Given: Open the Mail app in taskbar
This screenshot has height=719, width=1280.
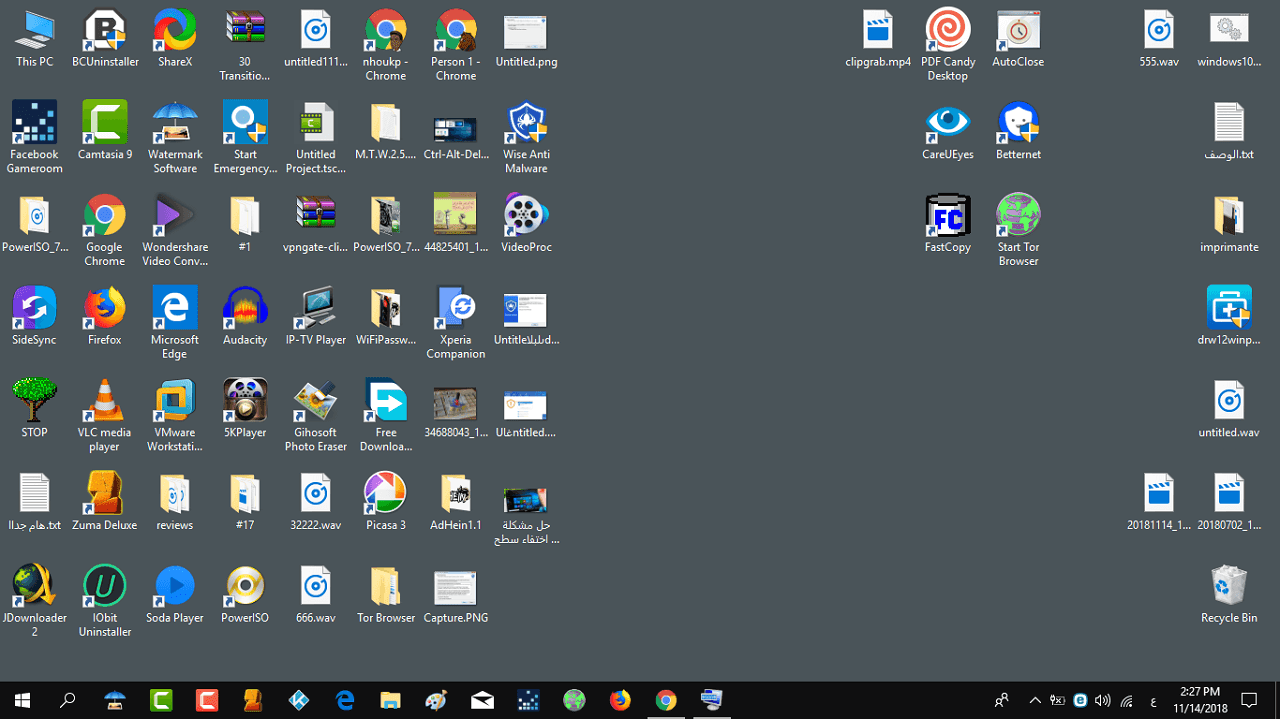Looking at the screenshot, I should [x=482, y=700].
